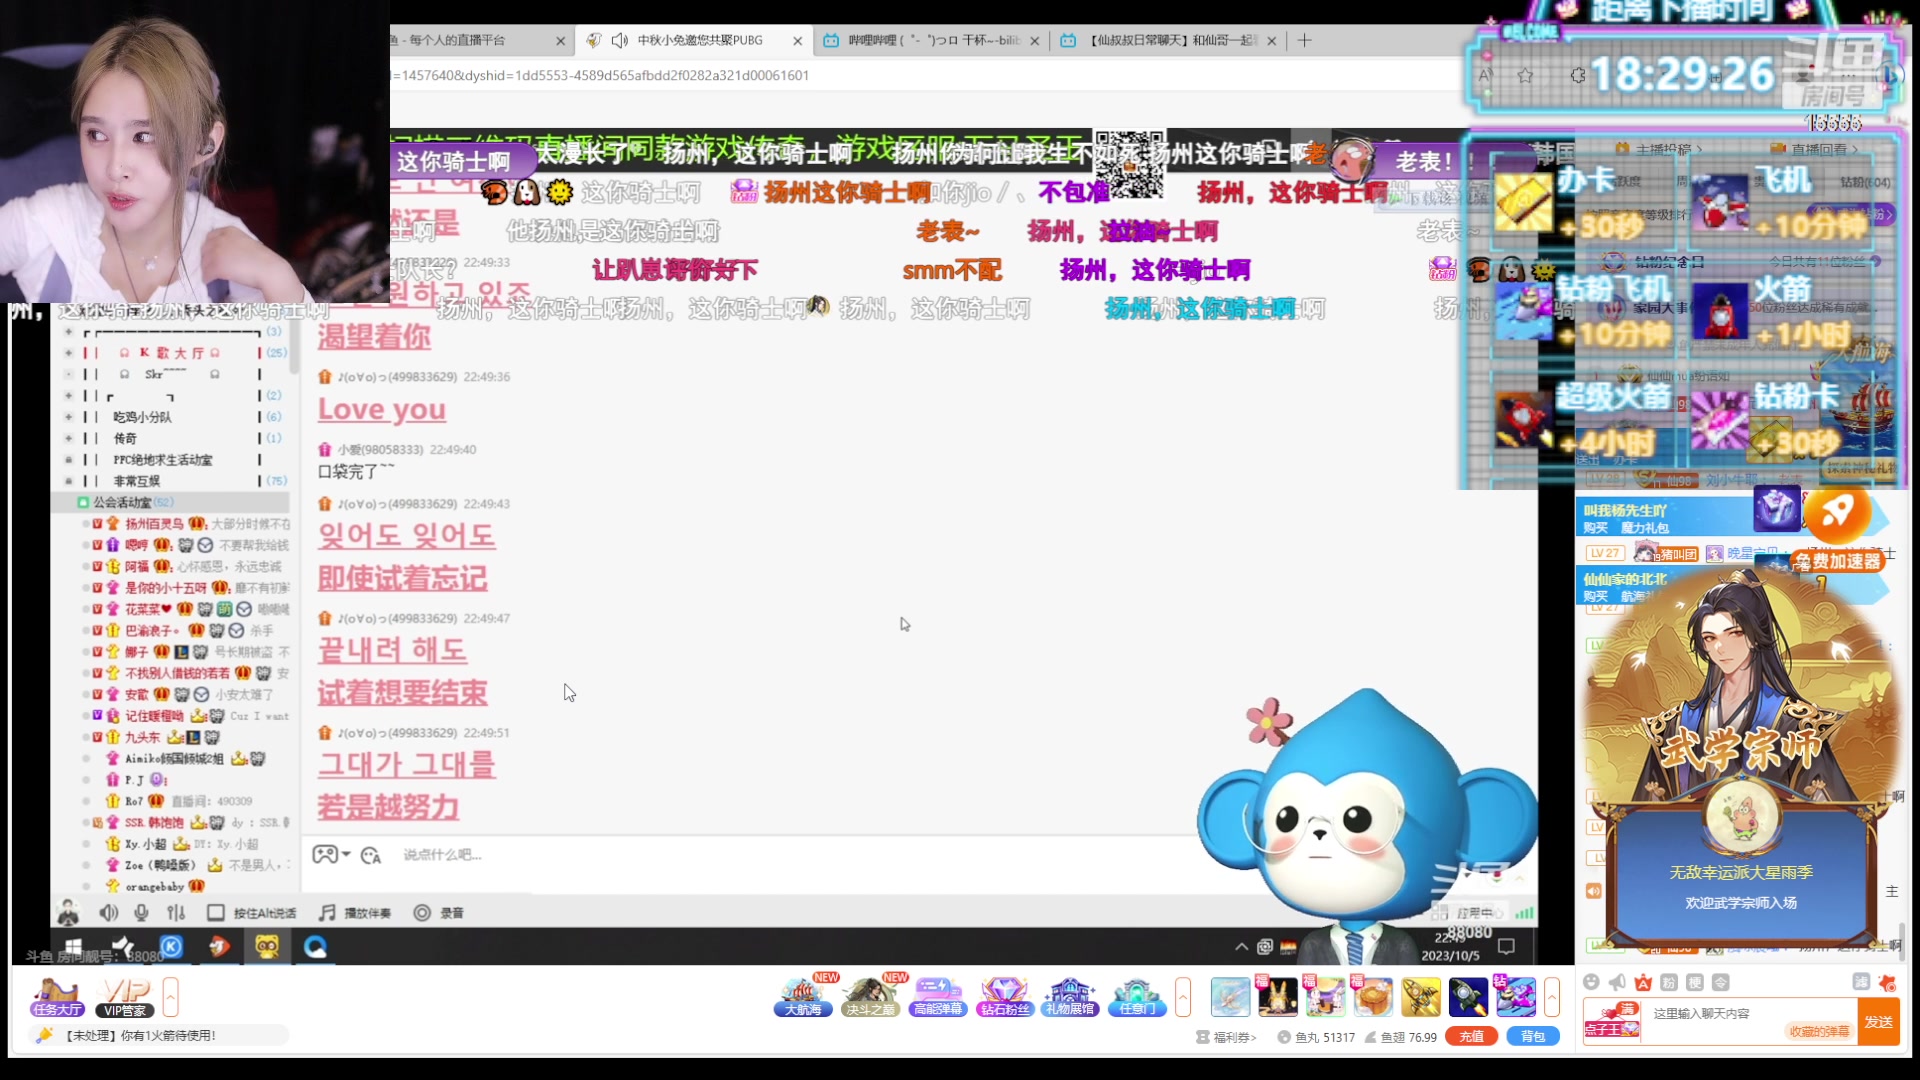Click the red A text style icon

pyautogui.click(x=1643, y=982)
